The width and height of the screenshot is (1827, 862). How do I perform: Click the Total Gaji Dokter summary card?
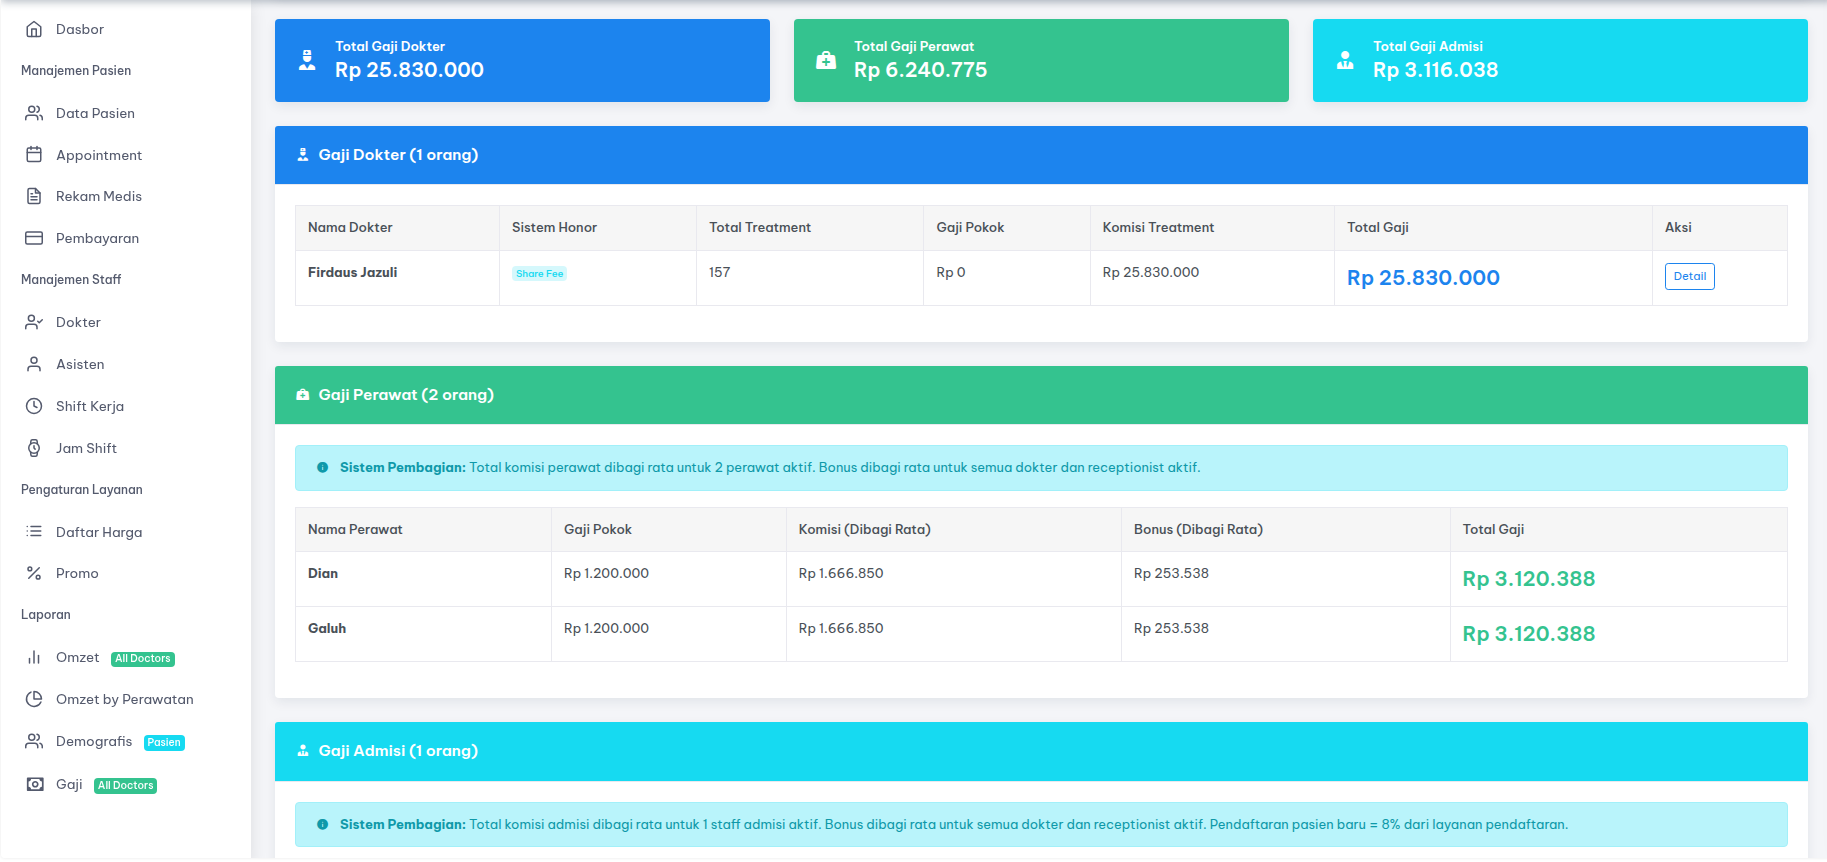522,60
